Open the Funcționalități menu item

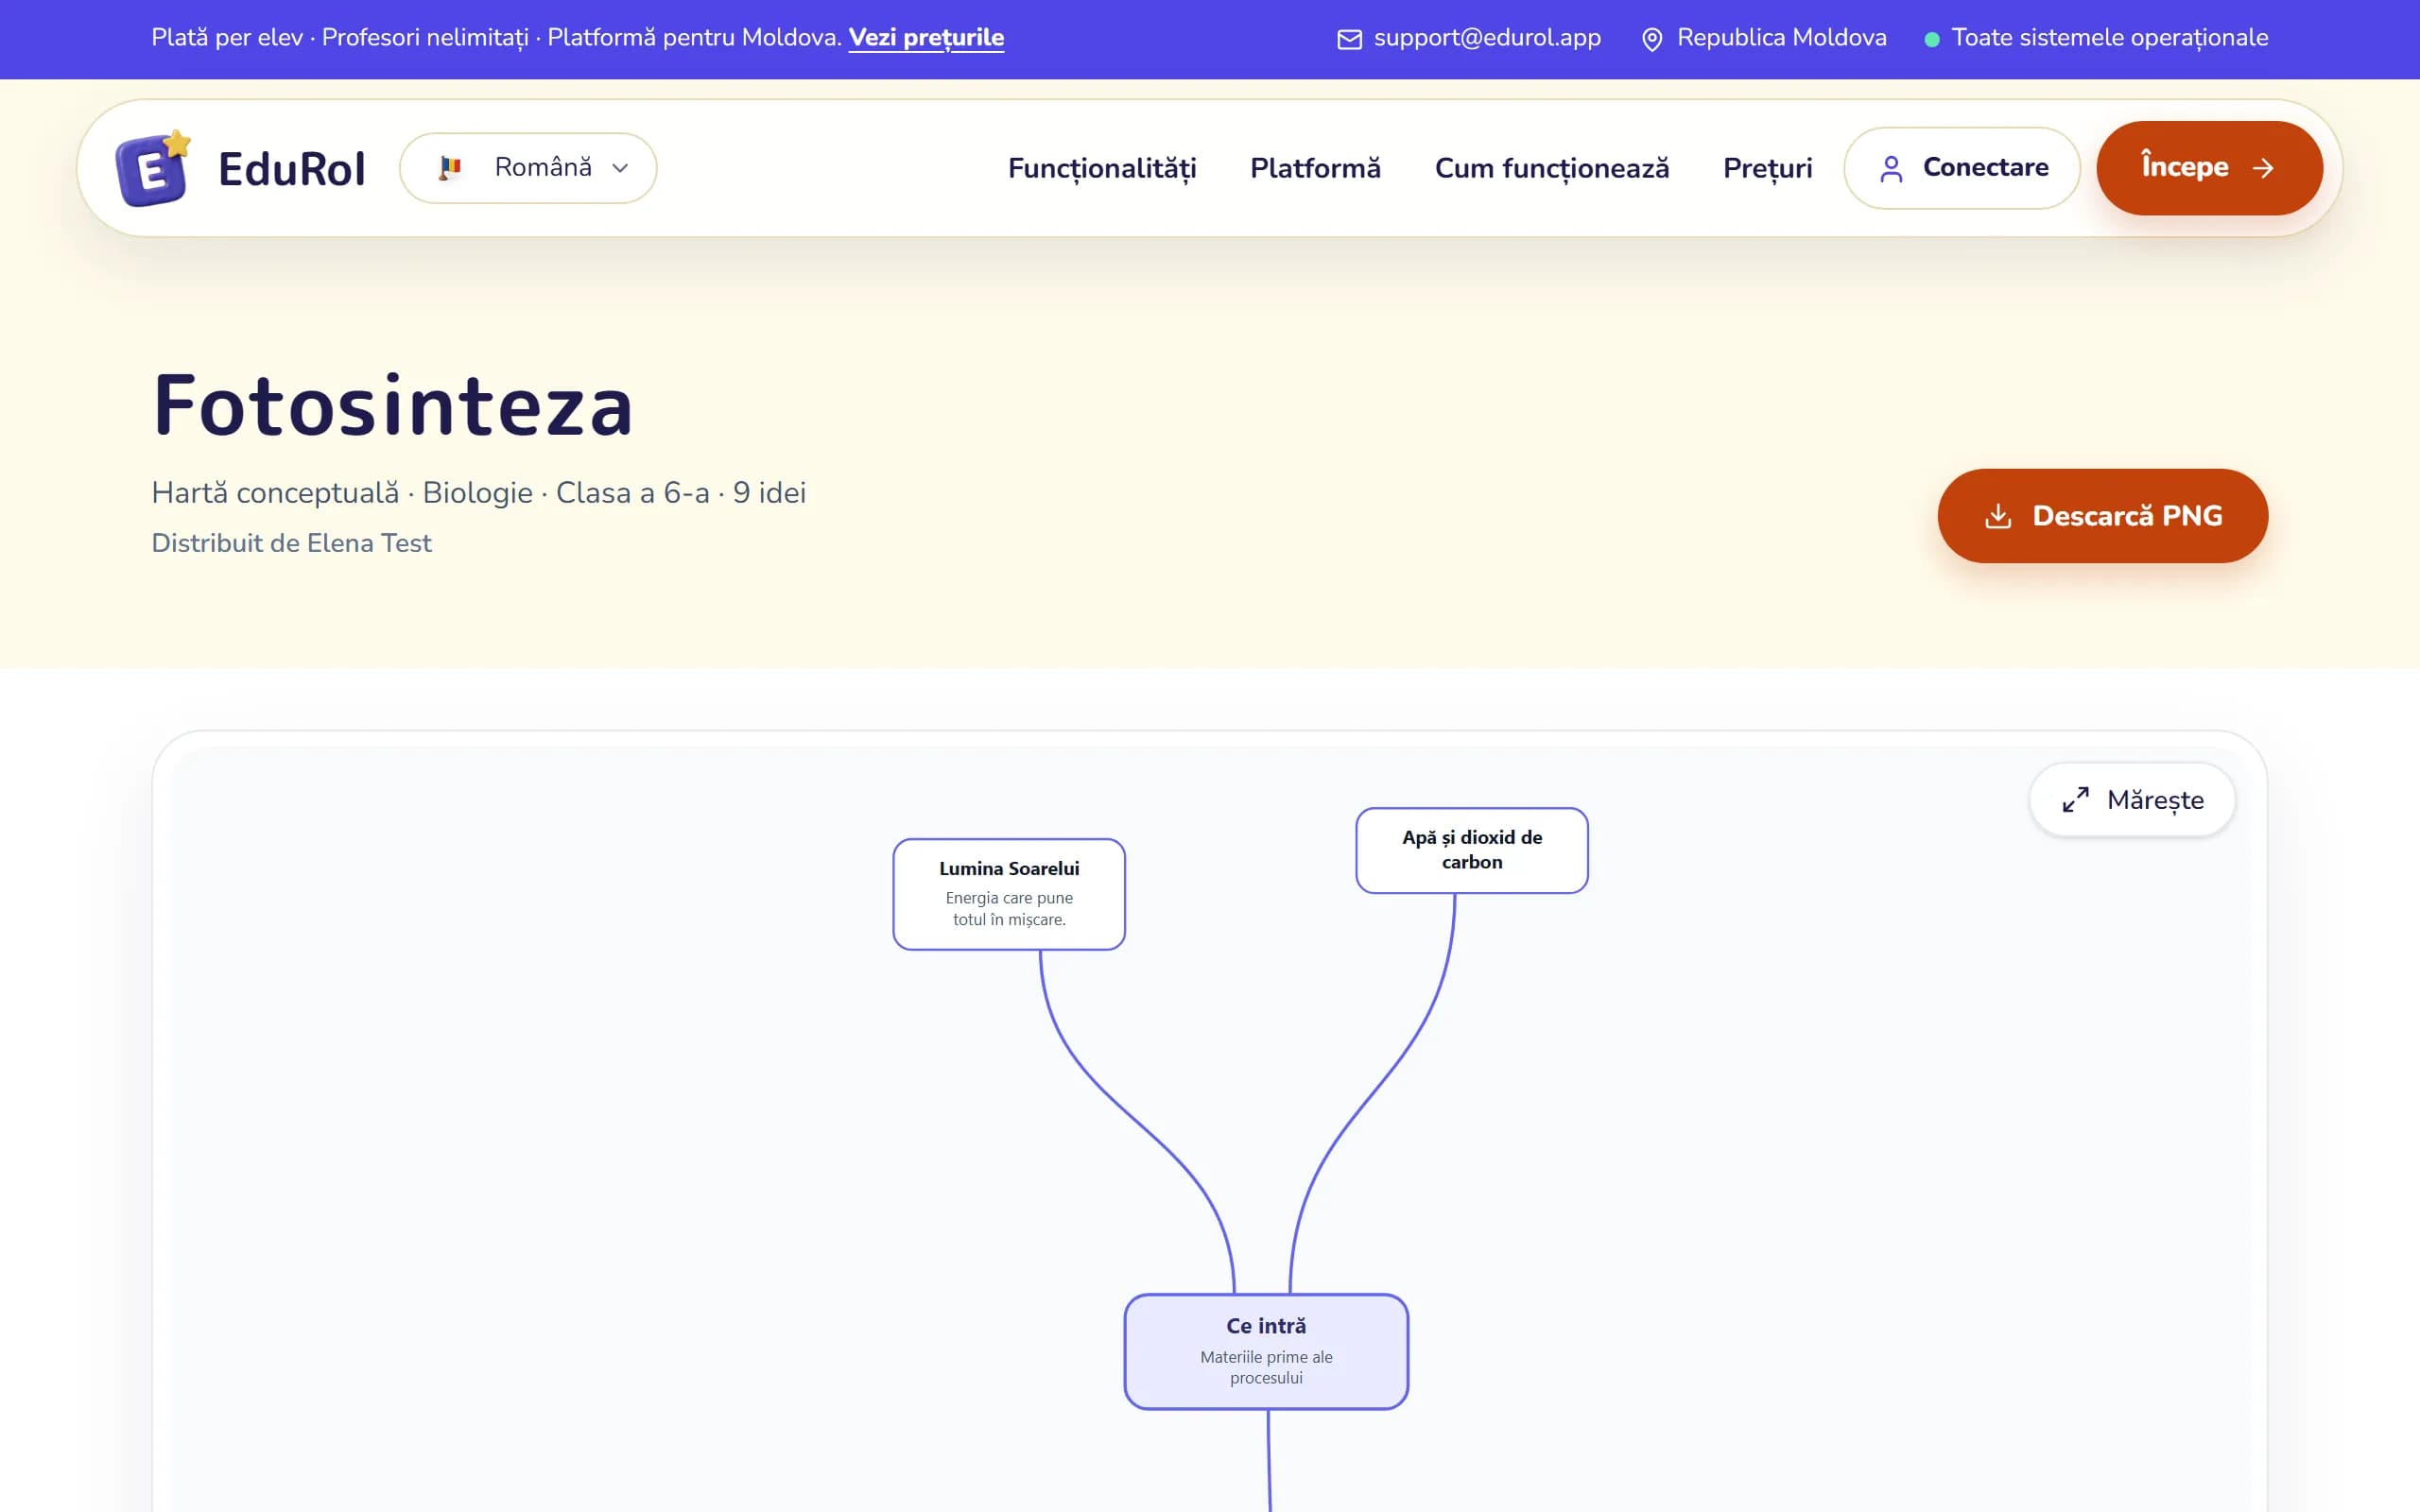point(1102,168)
